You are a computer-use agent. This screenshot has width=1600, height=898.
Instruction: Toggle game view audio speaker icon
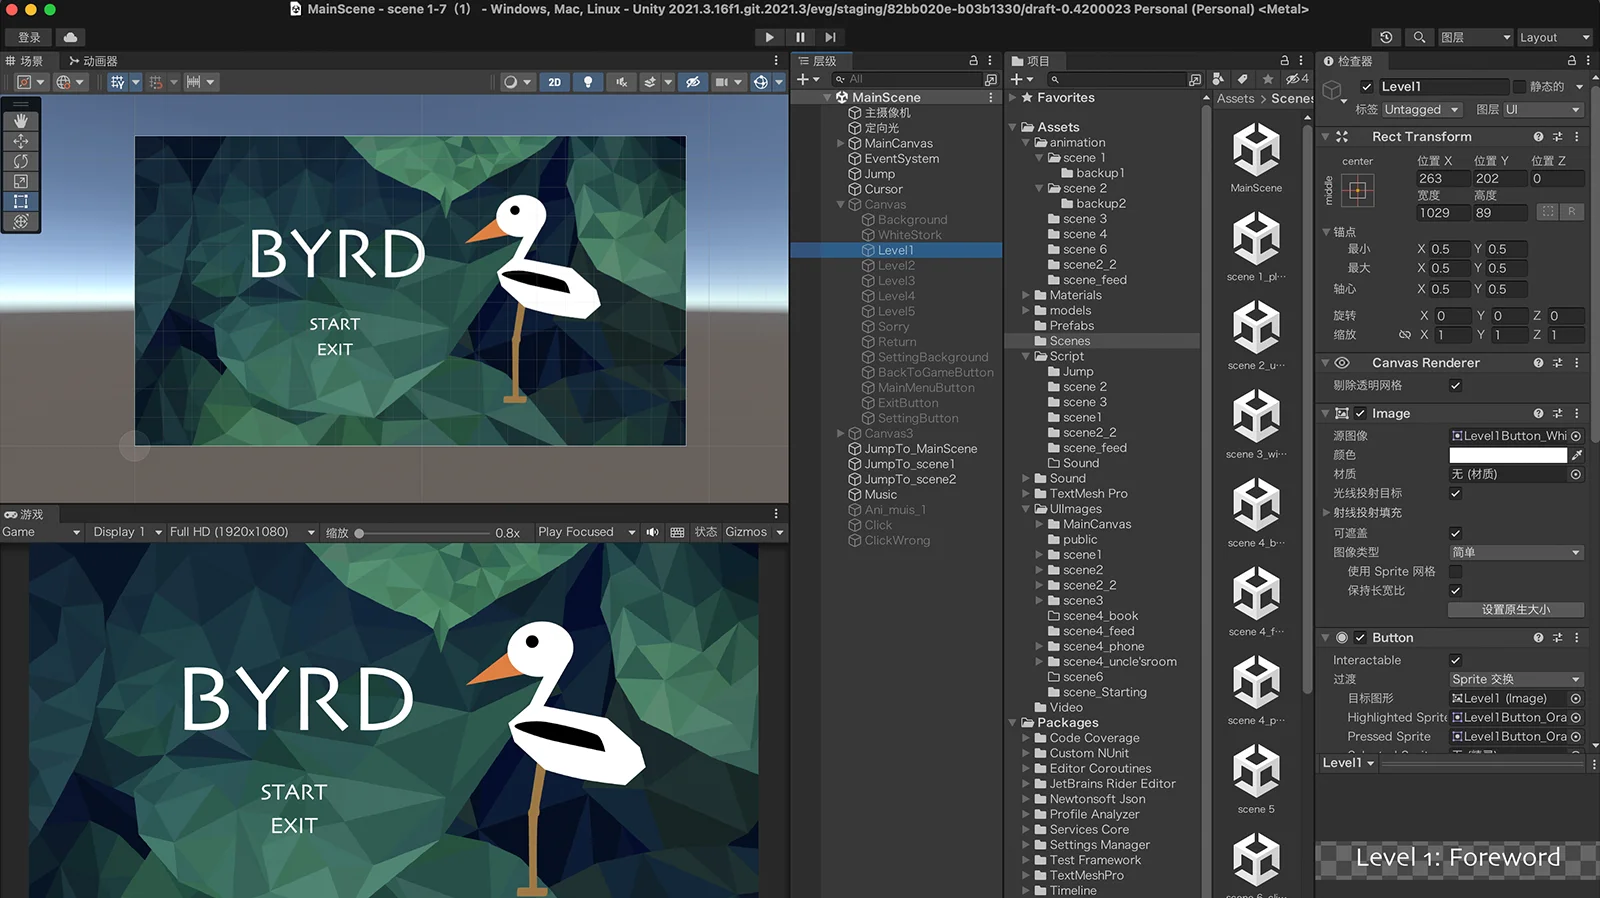[653, 532]
